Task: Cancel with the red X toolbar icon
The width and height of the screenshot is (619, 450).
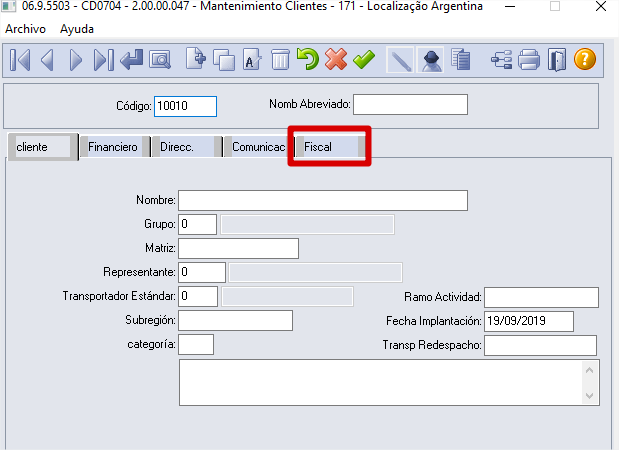Action: pos(336,59)
